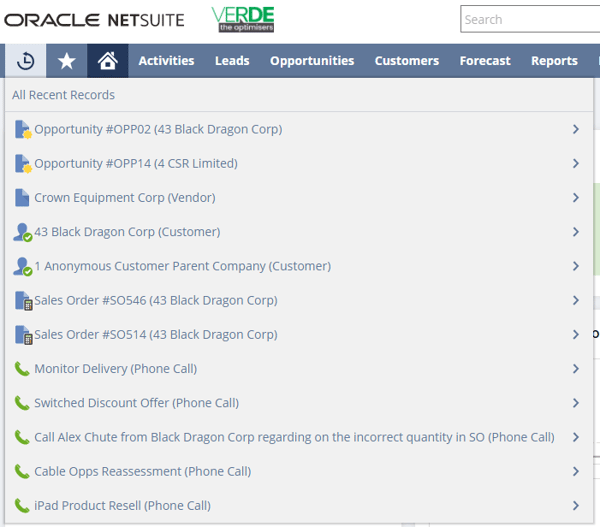Open 1 Anonymous Customer Parent Company record
600x527 pixels.
(x=183, y=266)
